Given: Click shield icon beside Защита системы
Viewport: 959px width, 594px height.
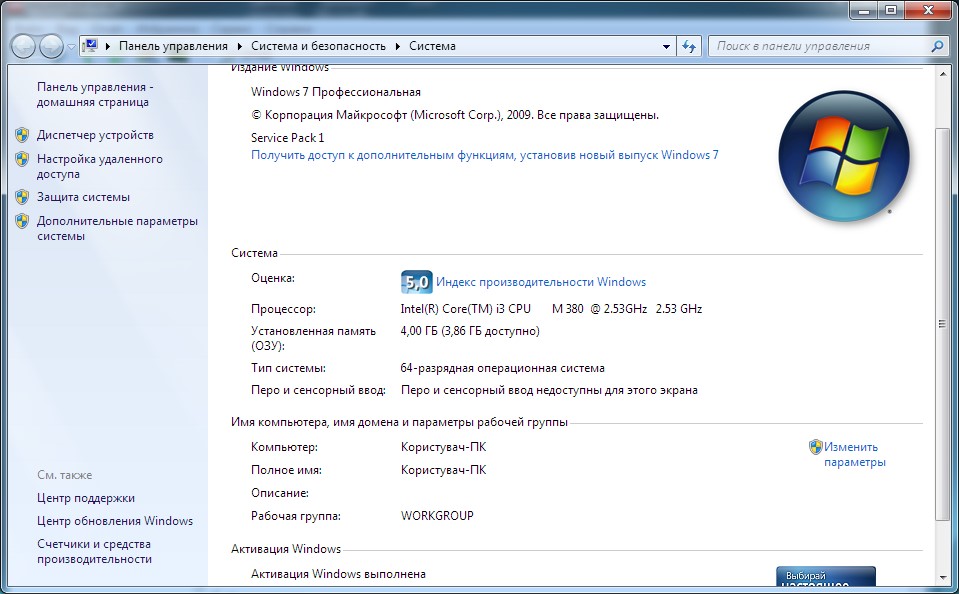Looking at the screenshot, I should tap(22, 197).
